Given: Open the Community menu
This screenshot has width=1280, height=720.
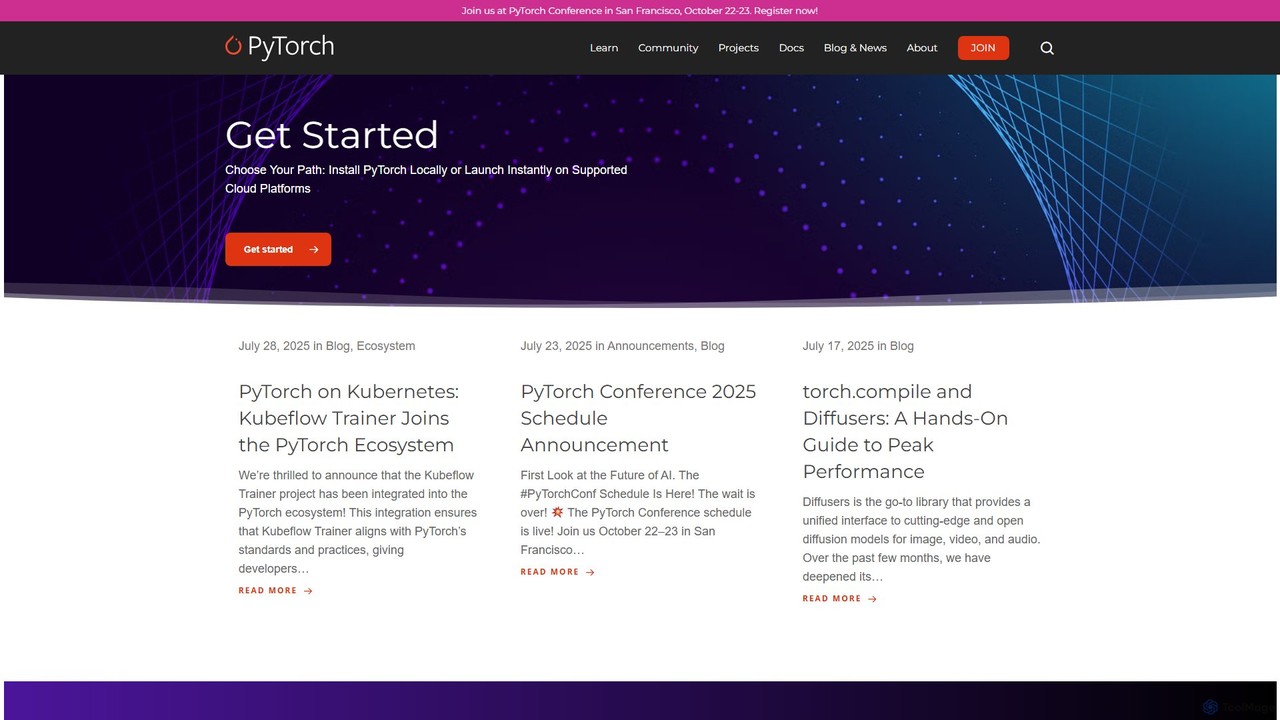Looking at the screenshot, I should pos(668,48).
